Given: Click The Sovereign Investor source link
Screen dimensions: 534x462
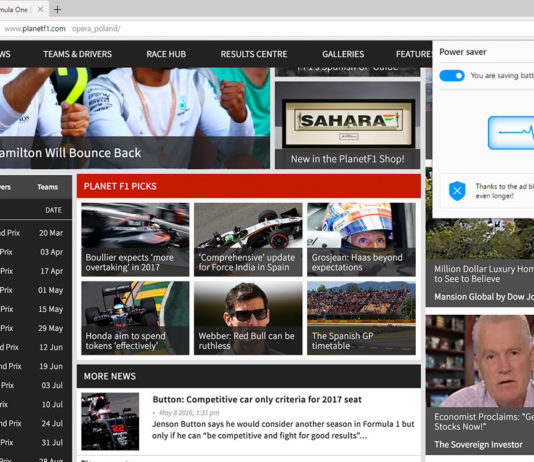Looking at the screenshot, I should [x=478, y=444].
